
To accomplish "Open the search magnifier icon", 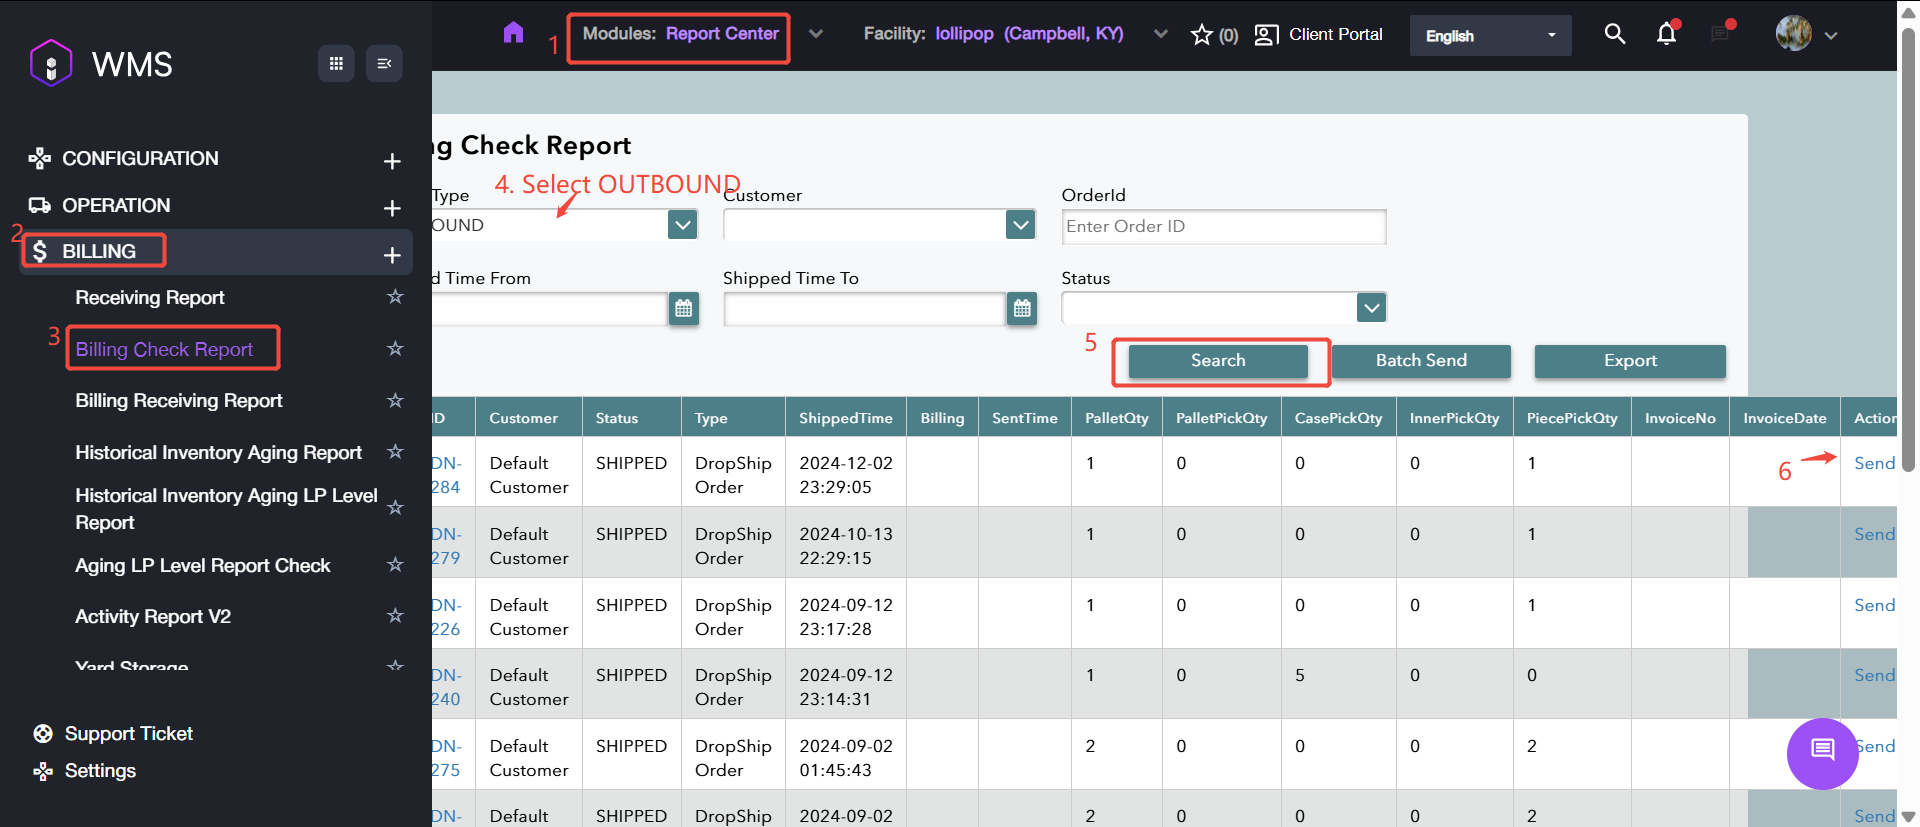I will [x=1614, y=34].
